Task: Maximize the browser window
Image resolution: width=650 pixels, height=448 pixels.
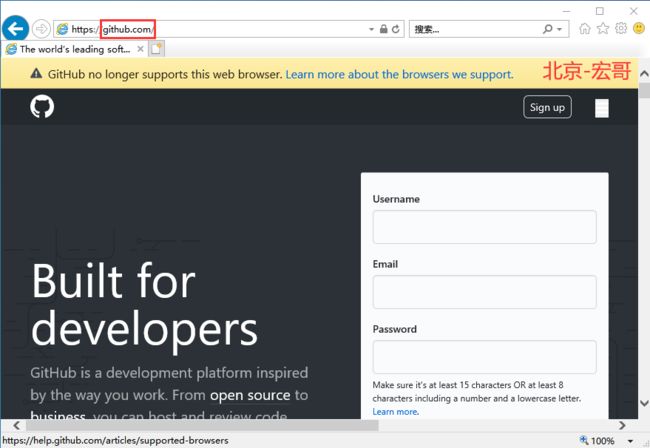Action: tap(599, 11)
